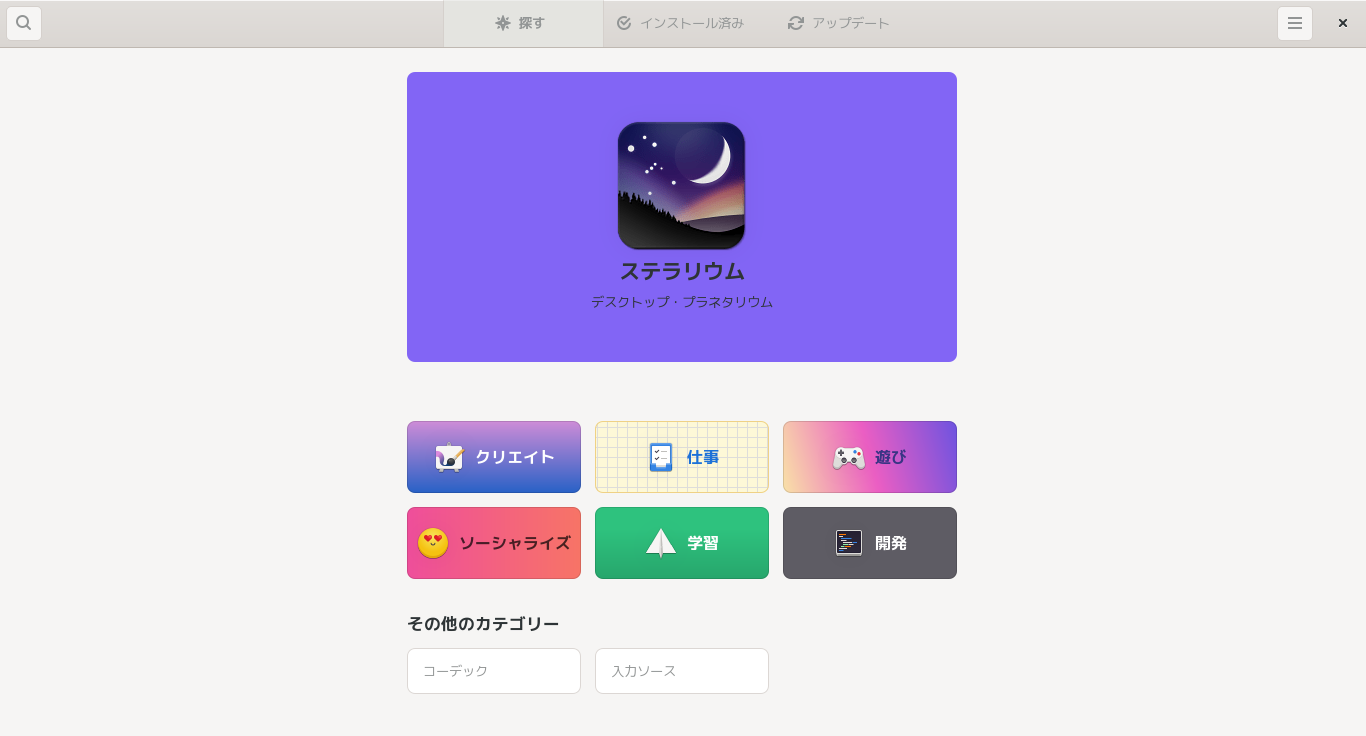
Task: Click the ステラリウム title text
Action: pyautogui.click(x=682, y=271)
